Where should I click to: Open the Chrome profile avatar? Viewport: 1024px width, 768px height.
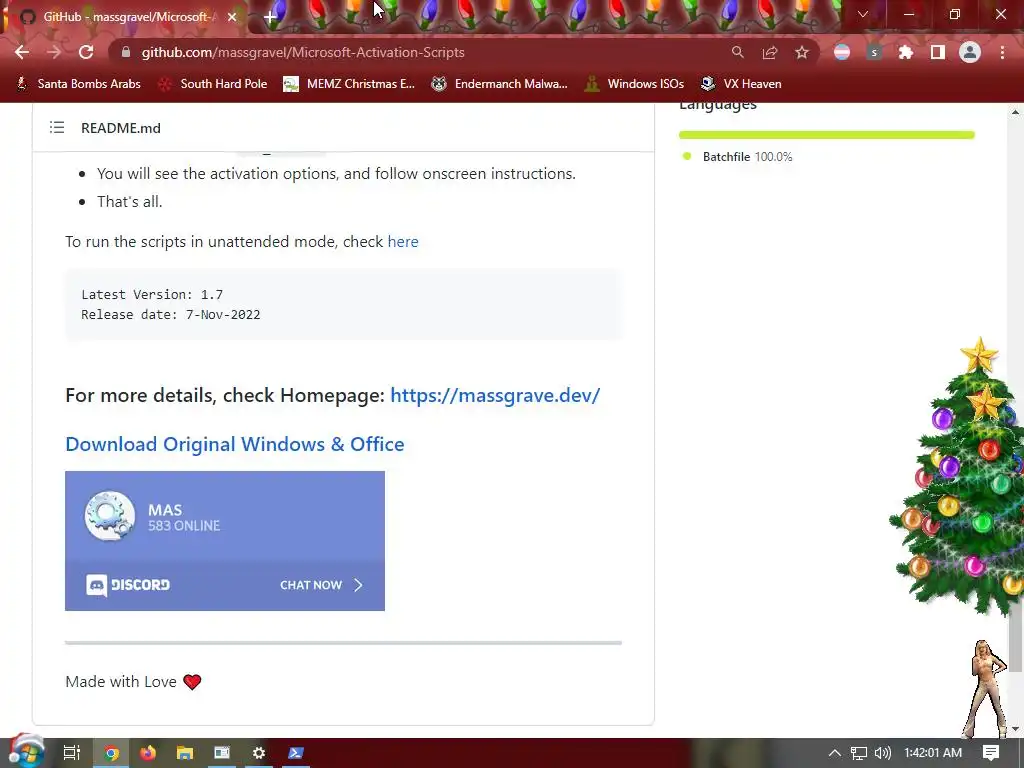[970, 52]
